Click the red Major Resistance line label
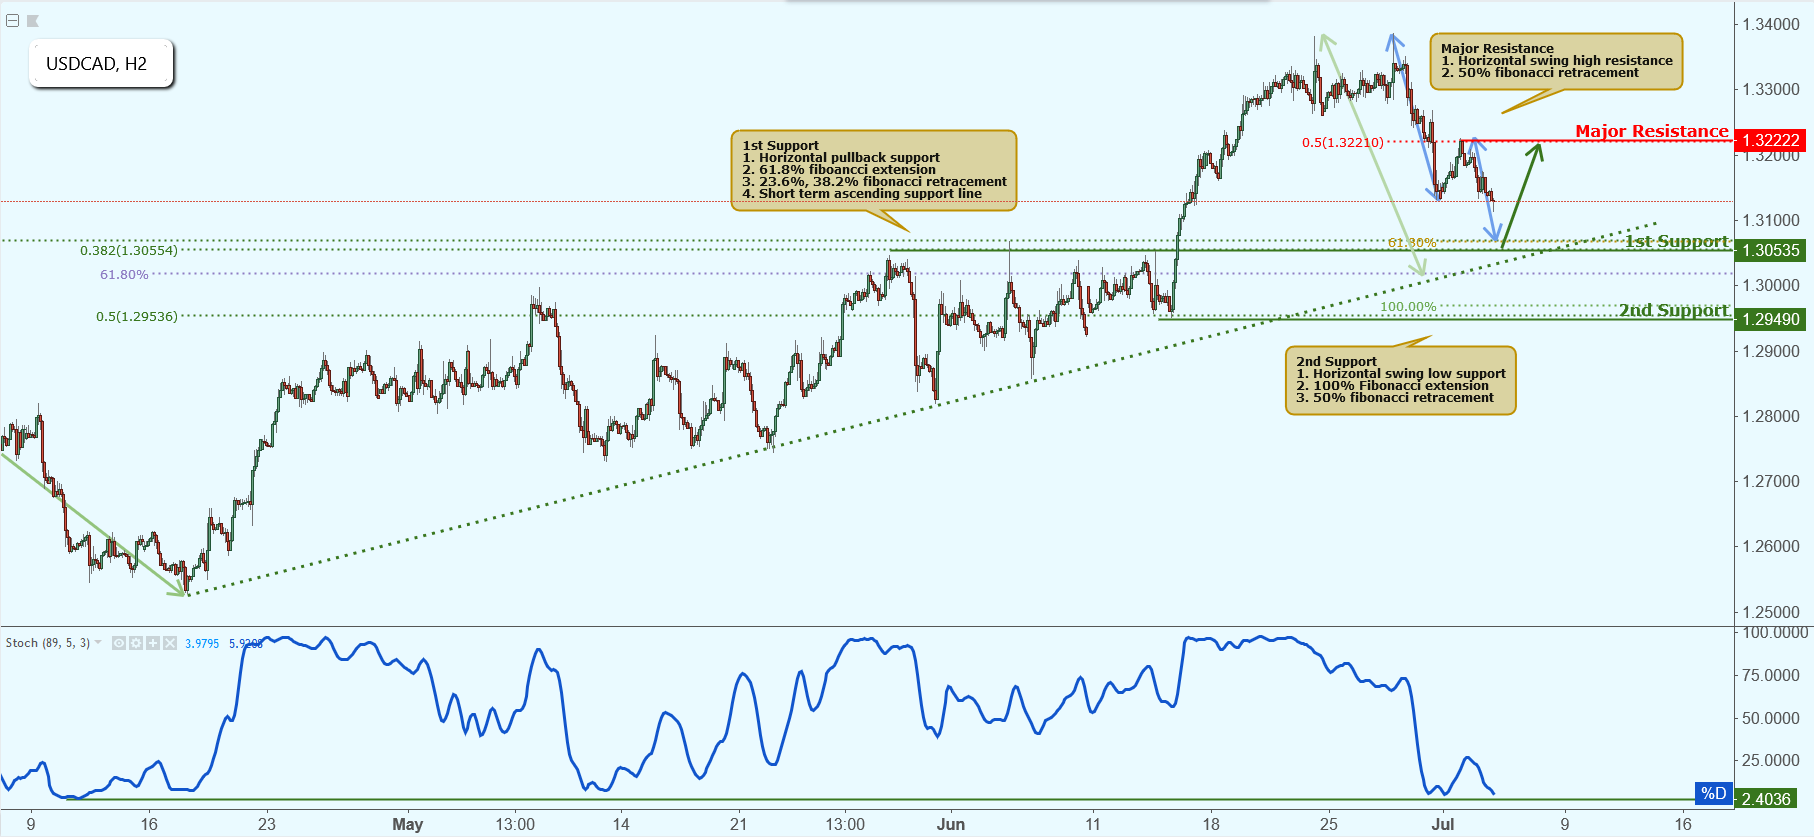Viewport: 1814px width, 837px height. 1651,131
